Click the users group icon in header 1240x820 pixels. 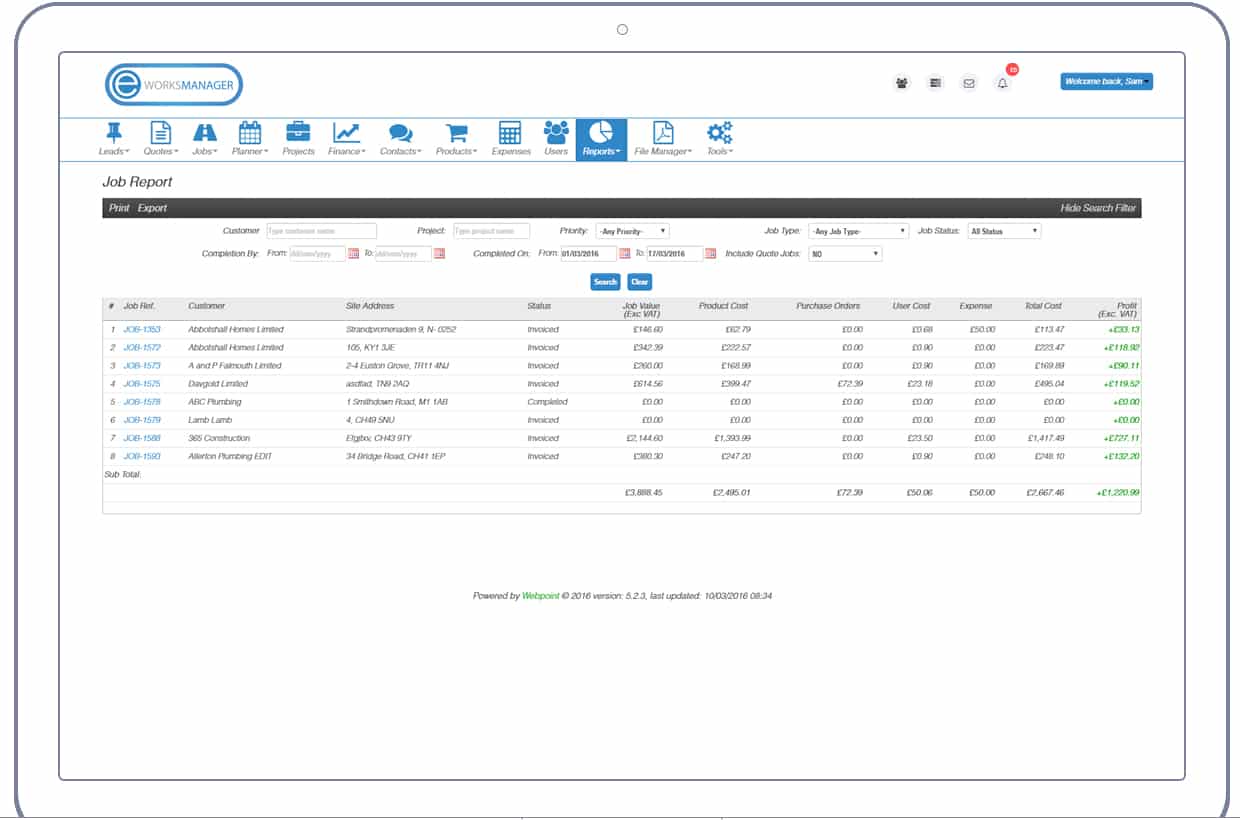pyautogui.click(x=902, y=83)
